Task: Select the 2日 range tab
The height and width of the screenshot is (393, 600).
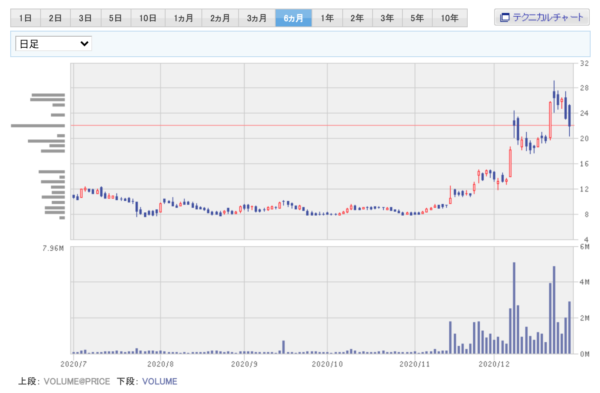Action: tap(55, 18)
